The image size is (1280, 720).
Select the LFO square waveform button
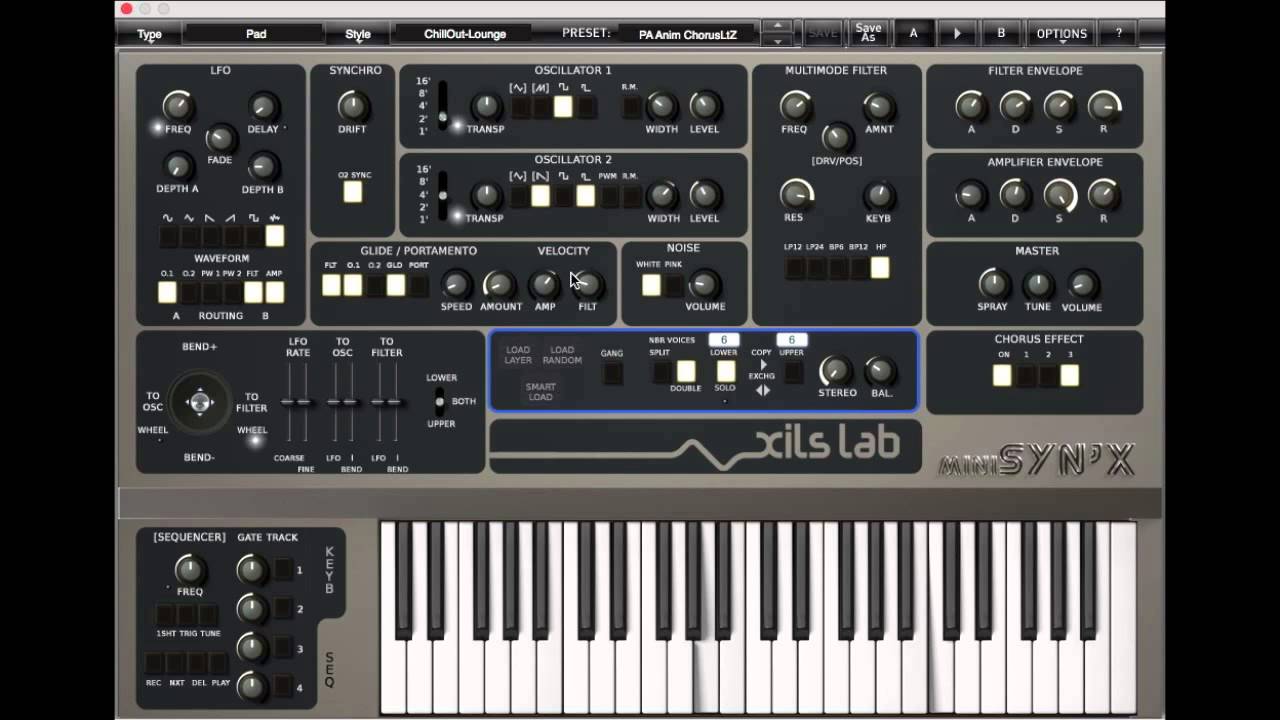pos(253,236)
